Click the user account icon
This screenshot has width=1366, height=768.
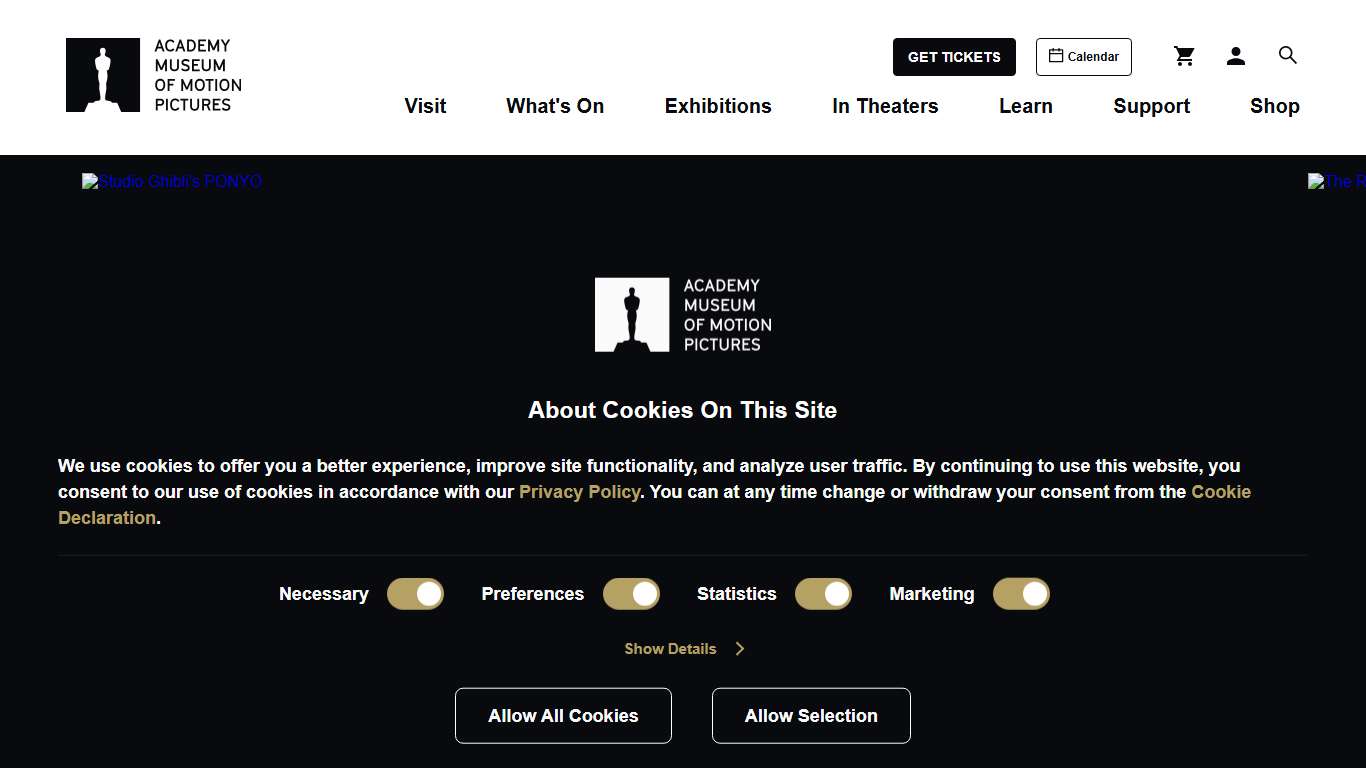pos(1236,57)
